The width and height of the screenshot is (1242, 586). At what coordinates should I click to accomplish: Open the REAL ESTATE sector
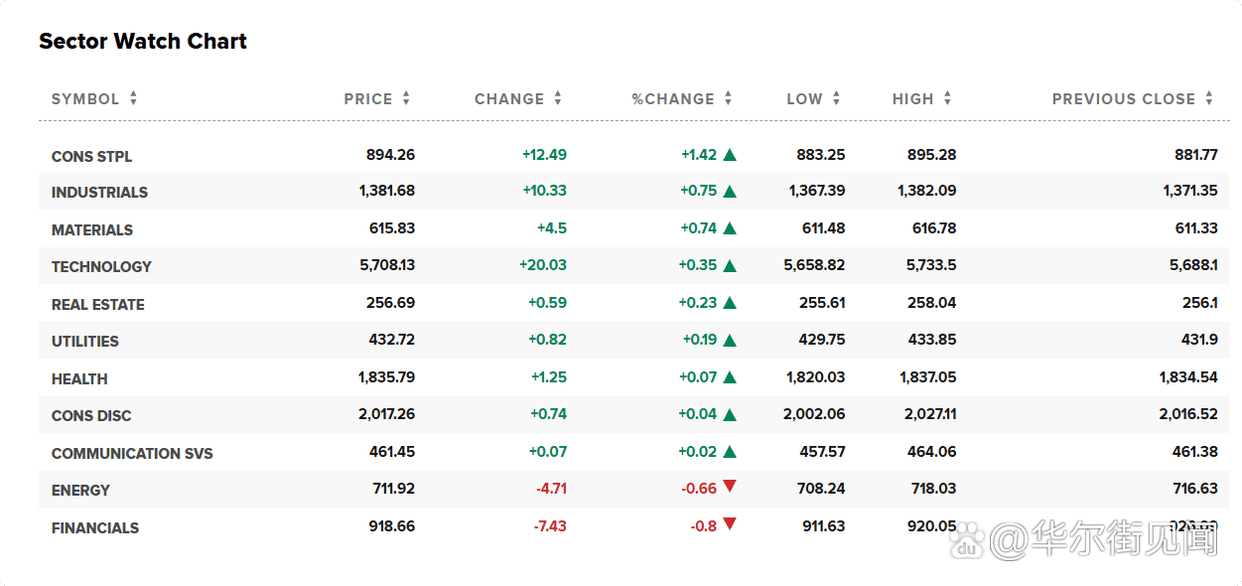pyautogui.click(x=98, y=304)
